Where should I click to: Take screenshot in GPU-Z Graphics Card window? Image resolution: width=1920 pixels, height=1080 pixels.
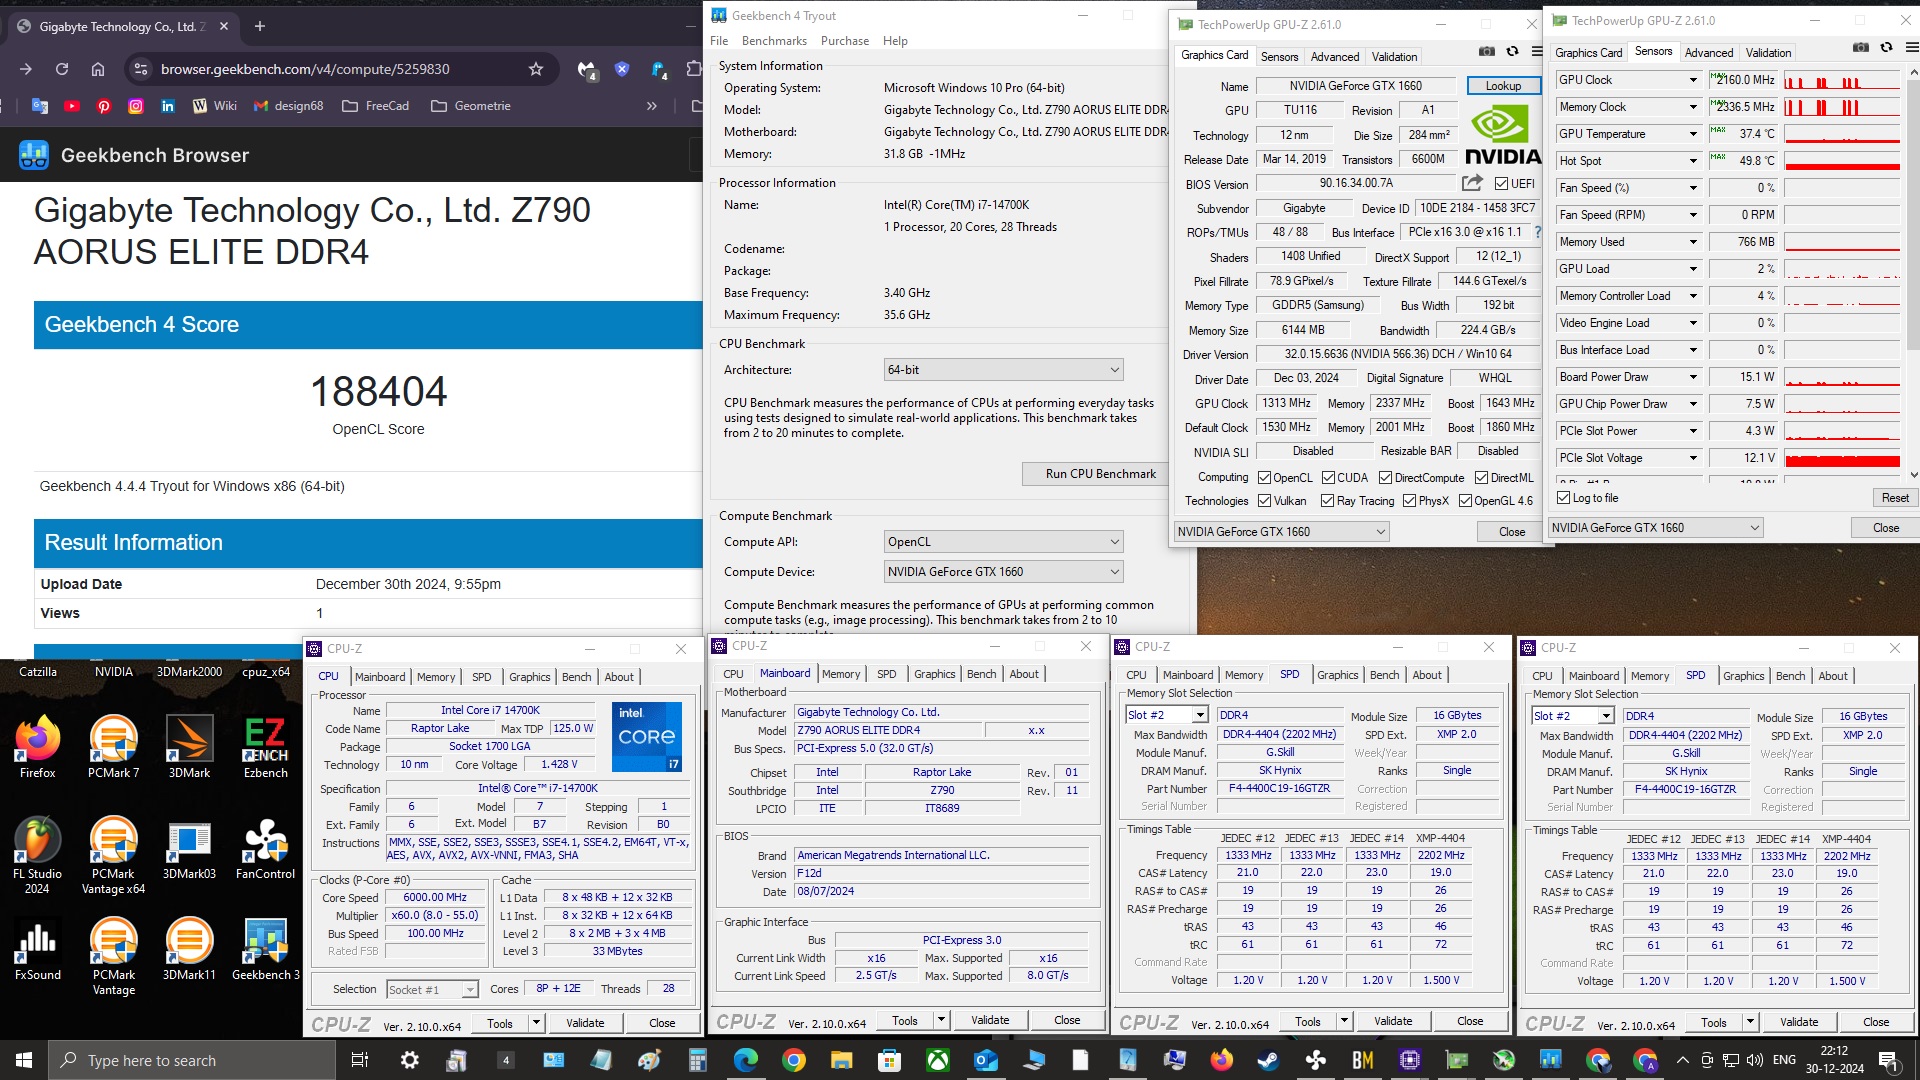click(x=1487, y=52)
